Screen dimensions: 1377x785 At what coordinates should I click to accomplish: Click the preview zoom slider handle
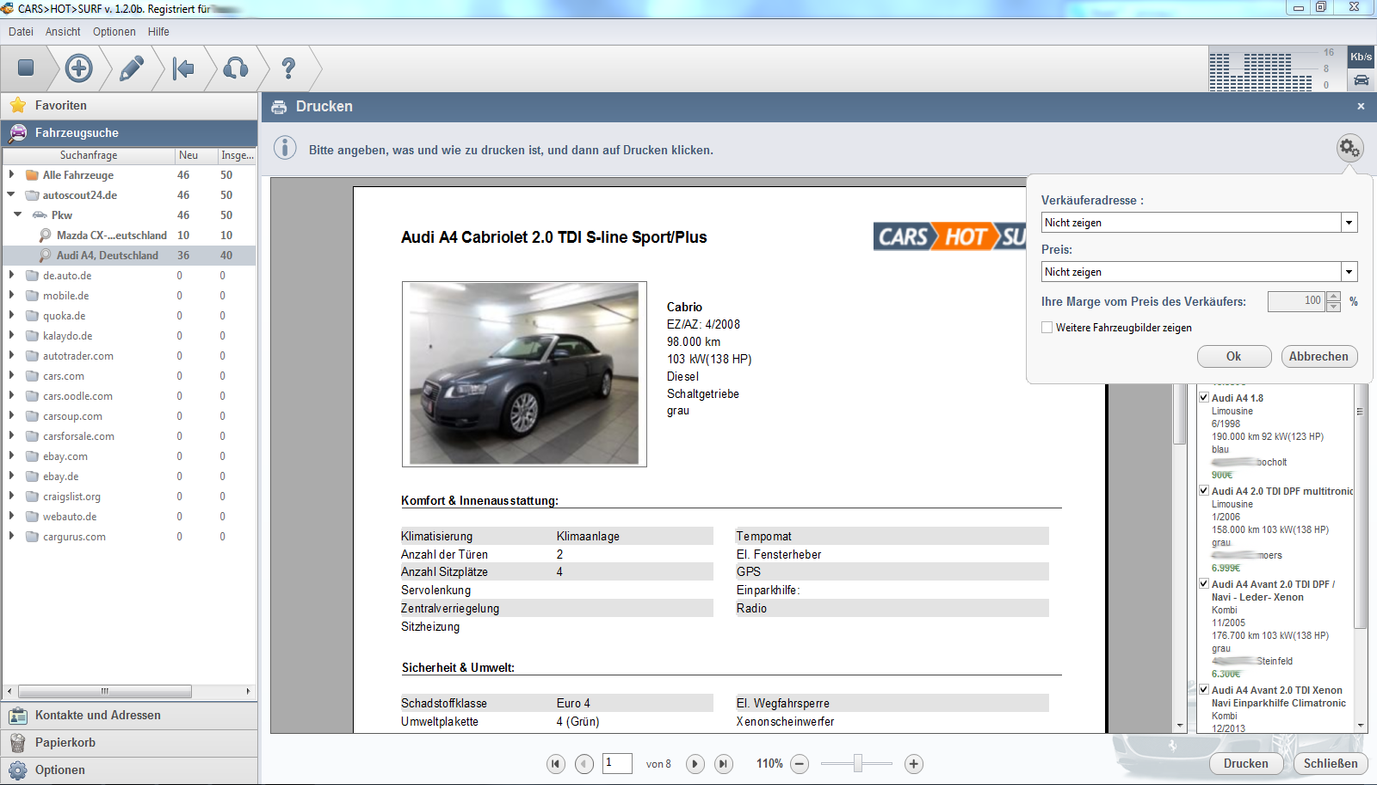(858, 764)
